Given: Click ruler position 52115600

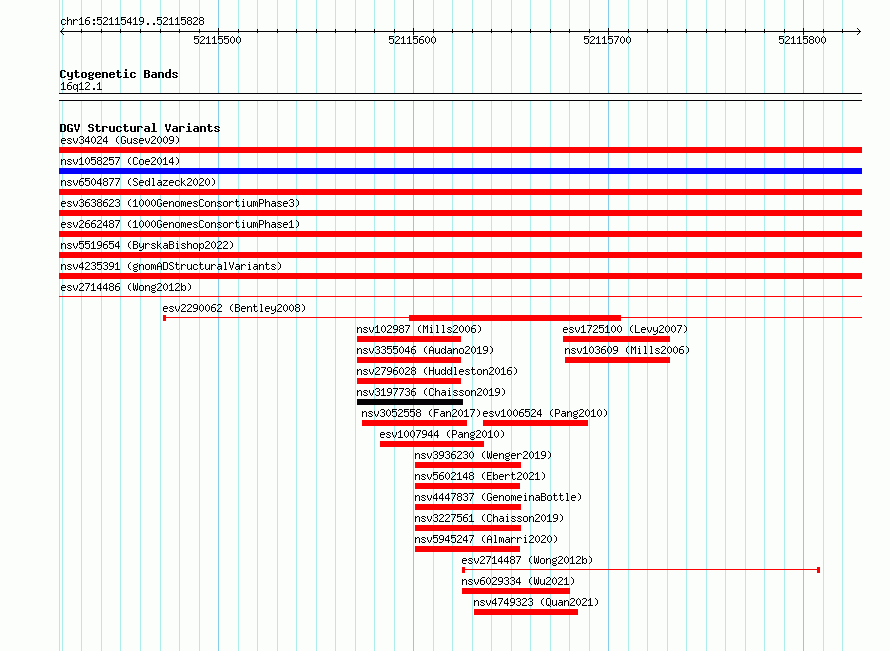Looking at the screenshot, I should [x=413, y=40].
